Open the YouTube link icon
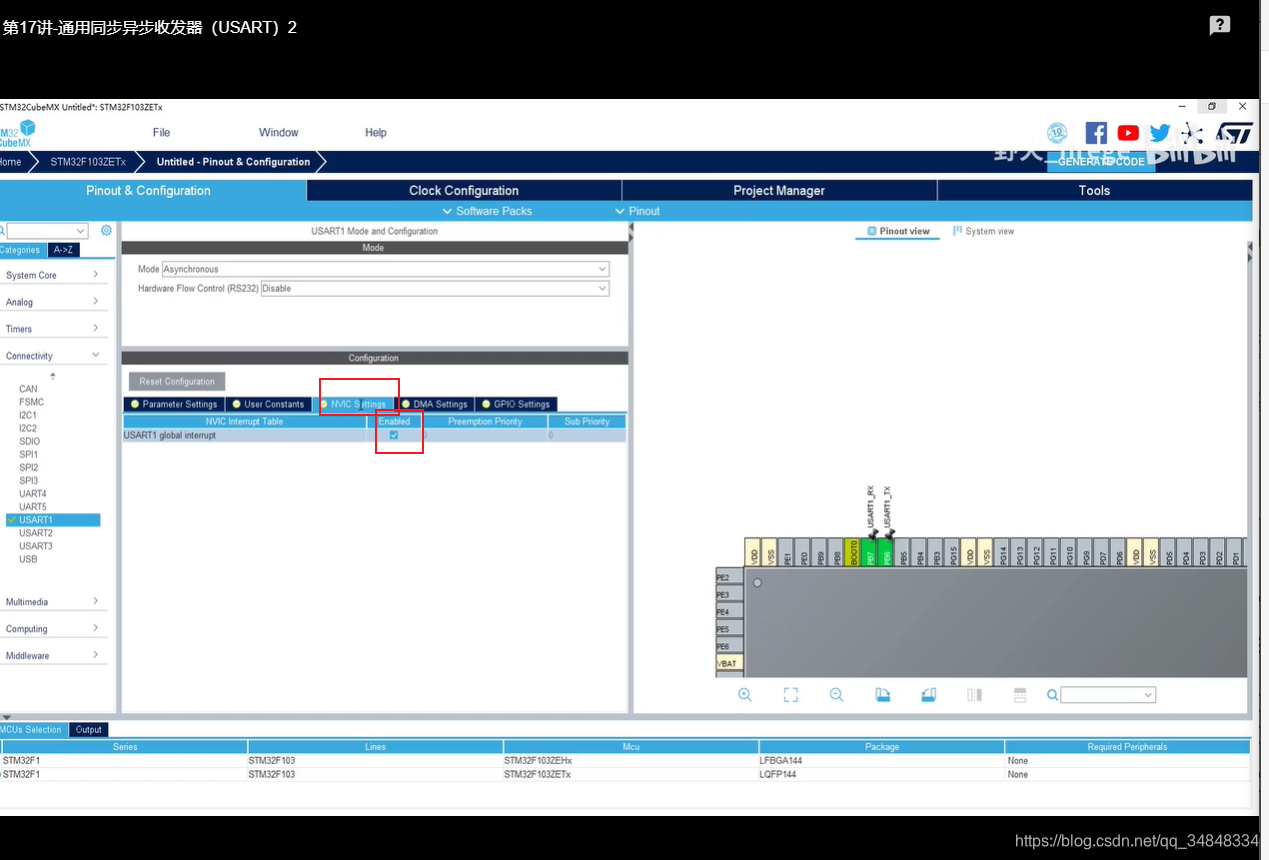This screenshot has width=1269, height=860. point(1128,133)
